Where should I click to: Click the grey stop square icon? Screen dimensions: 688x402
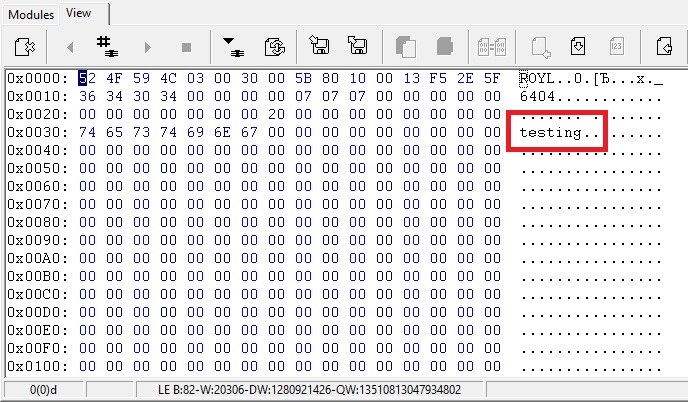(186, 47)
